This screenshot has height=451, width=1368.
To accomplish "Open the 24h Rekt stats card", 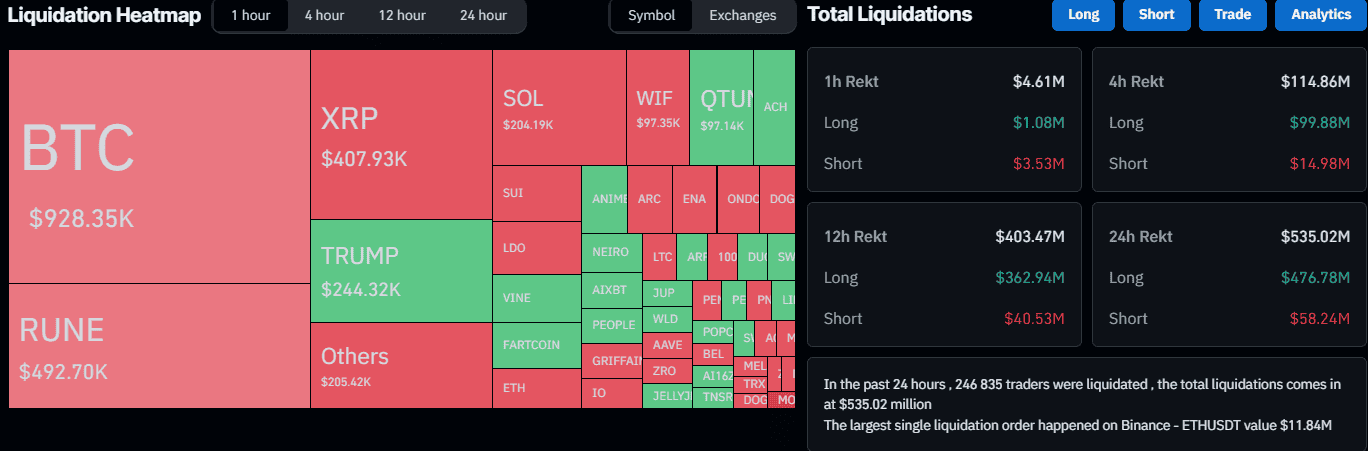I will [x=1229, y=274].
